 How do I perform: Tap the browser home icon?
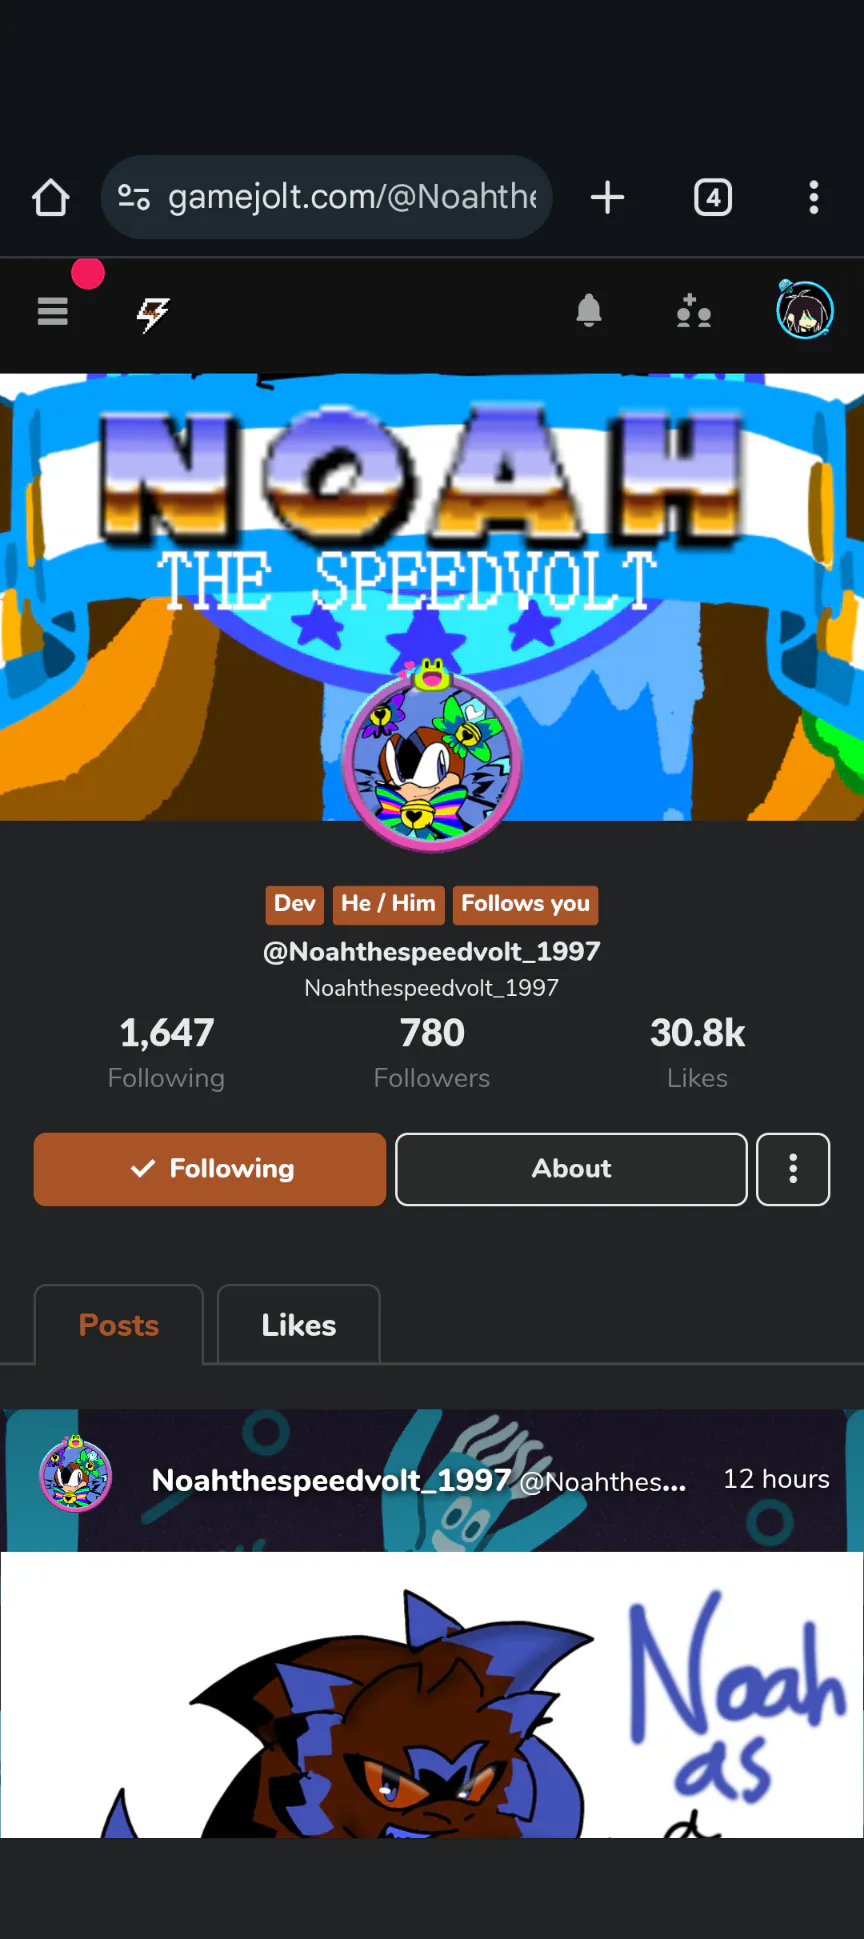pos(51,197)
